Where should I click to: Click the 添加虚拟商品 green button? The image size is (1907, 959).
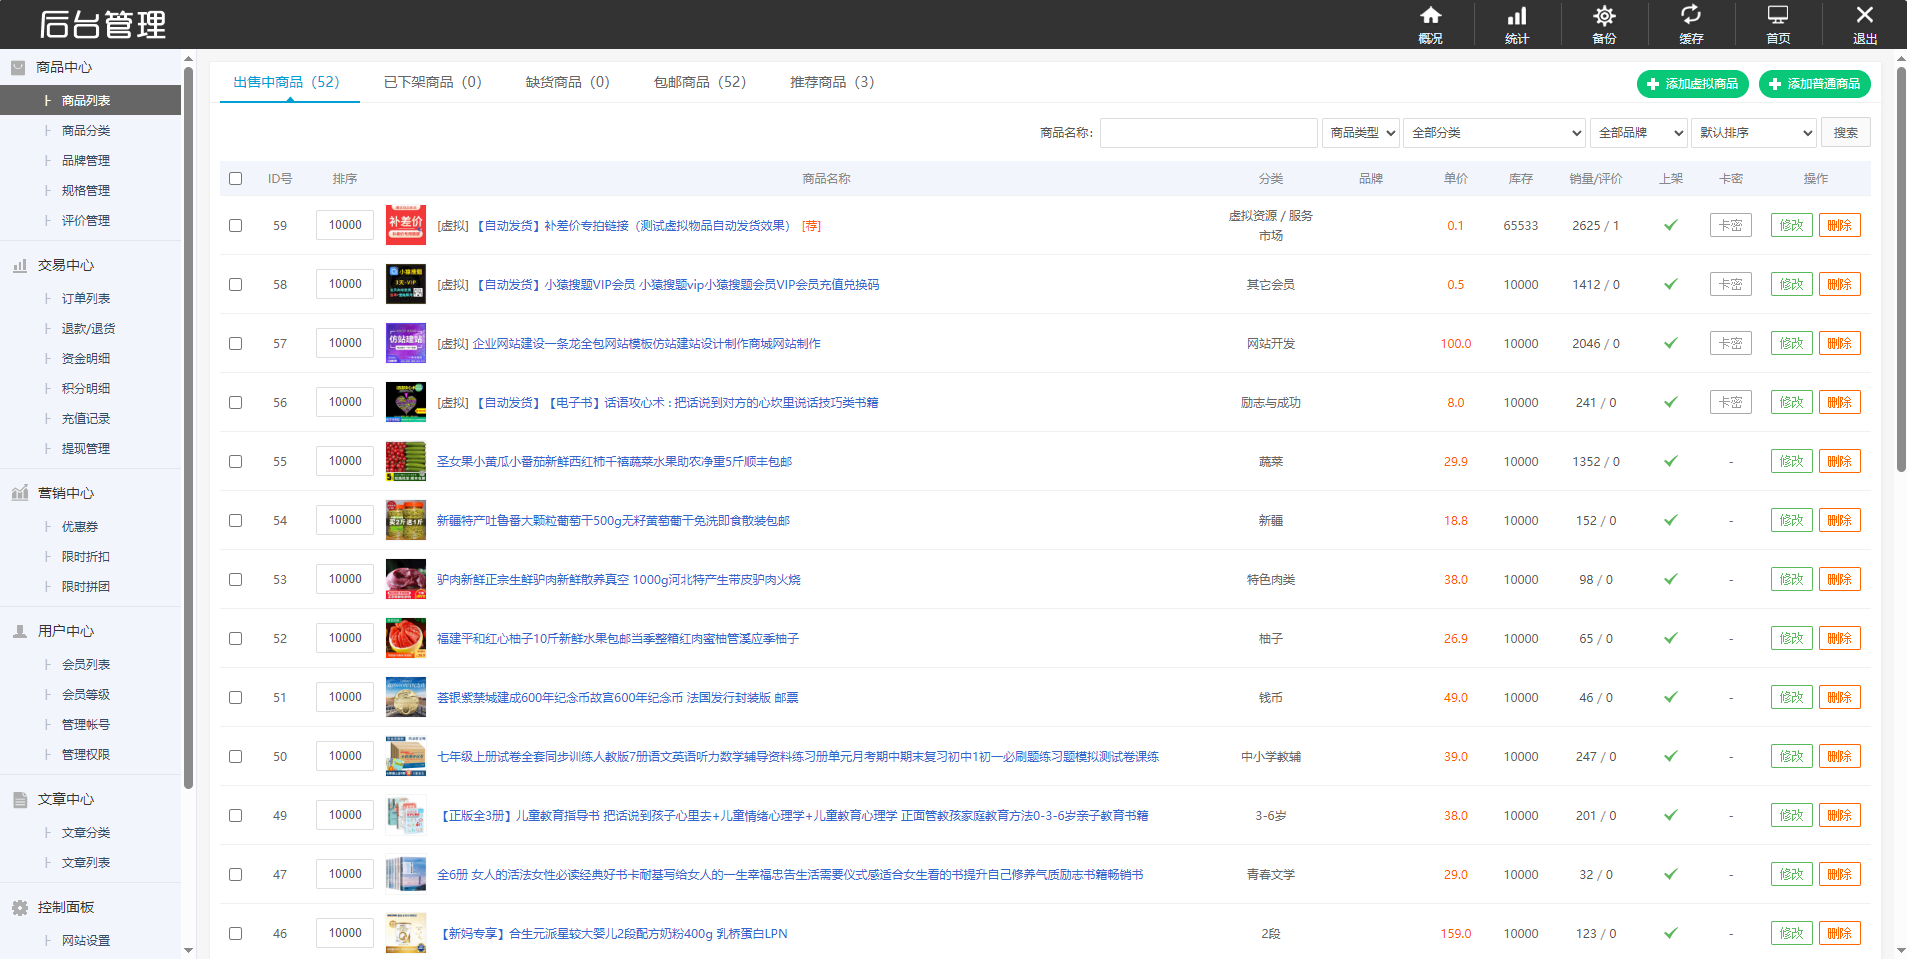pyautogui.click(x=1692, y=84)
